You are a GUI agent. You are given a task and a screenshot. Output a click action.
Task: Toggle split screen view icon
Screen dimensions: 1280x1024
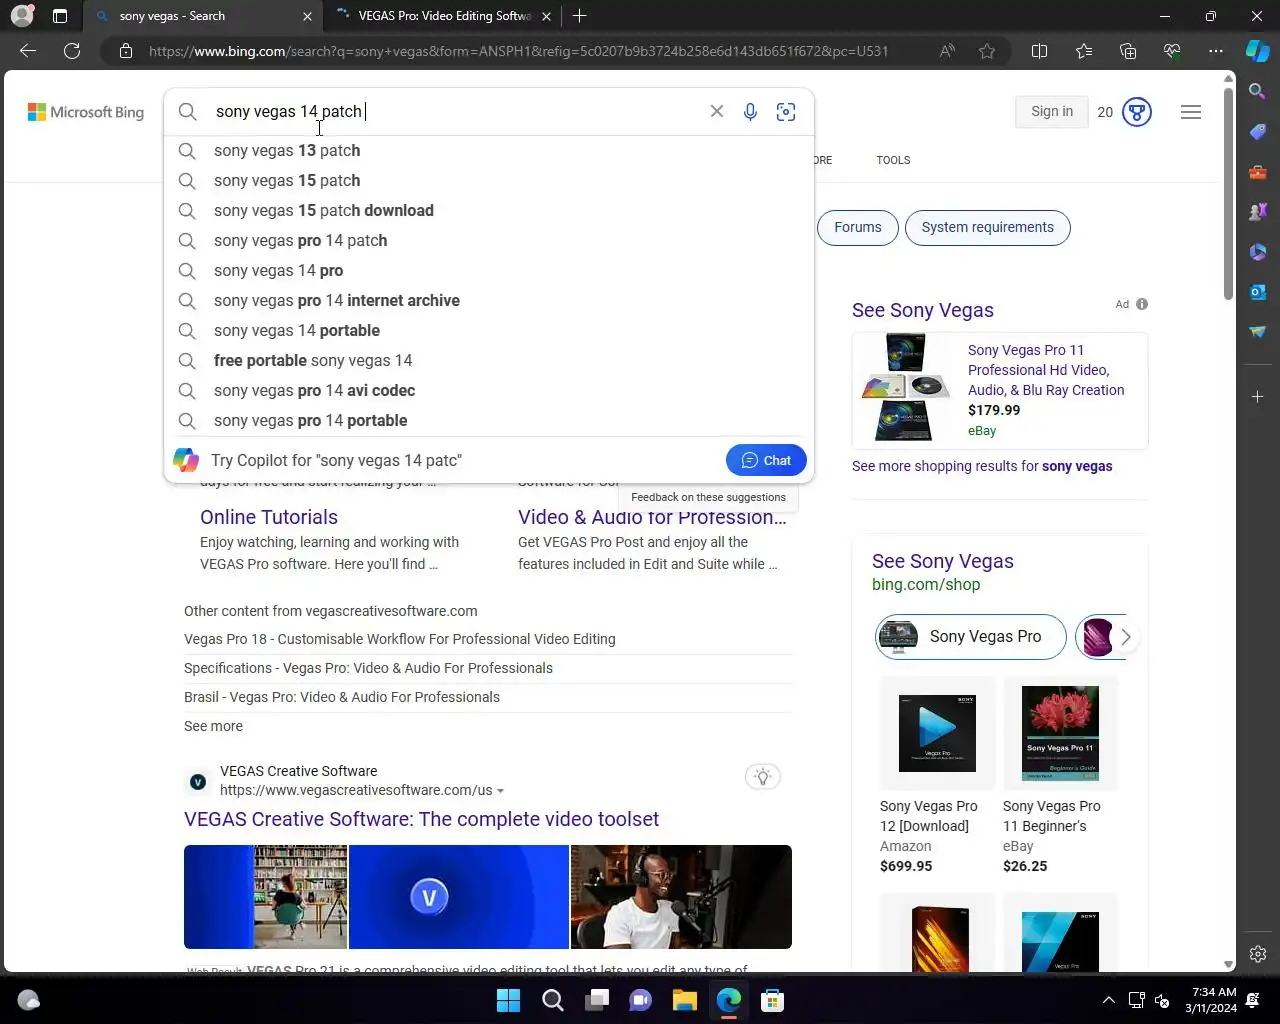(1039, 51)
